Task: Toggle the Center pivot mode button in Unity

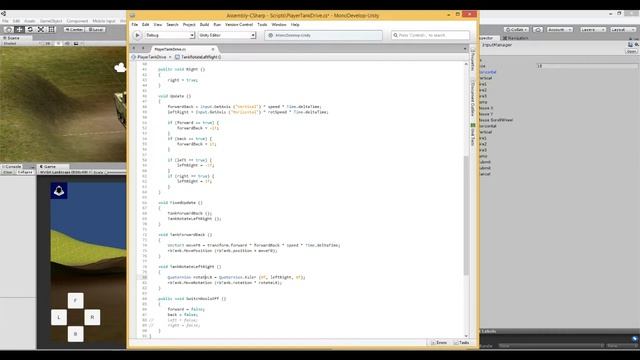Action: 74,29
